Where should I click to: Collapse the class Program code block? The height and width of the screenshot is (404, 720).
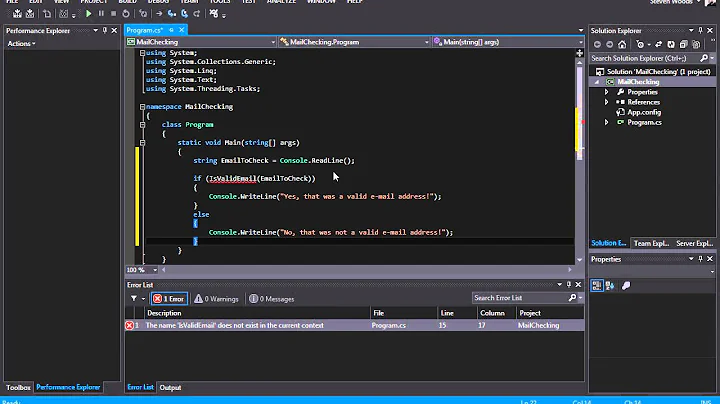pyautogui.click(x=142, y=125)
